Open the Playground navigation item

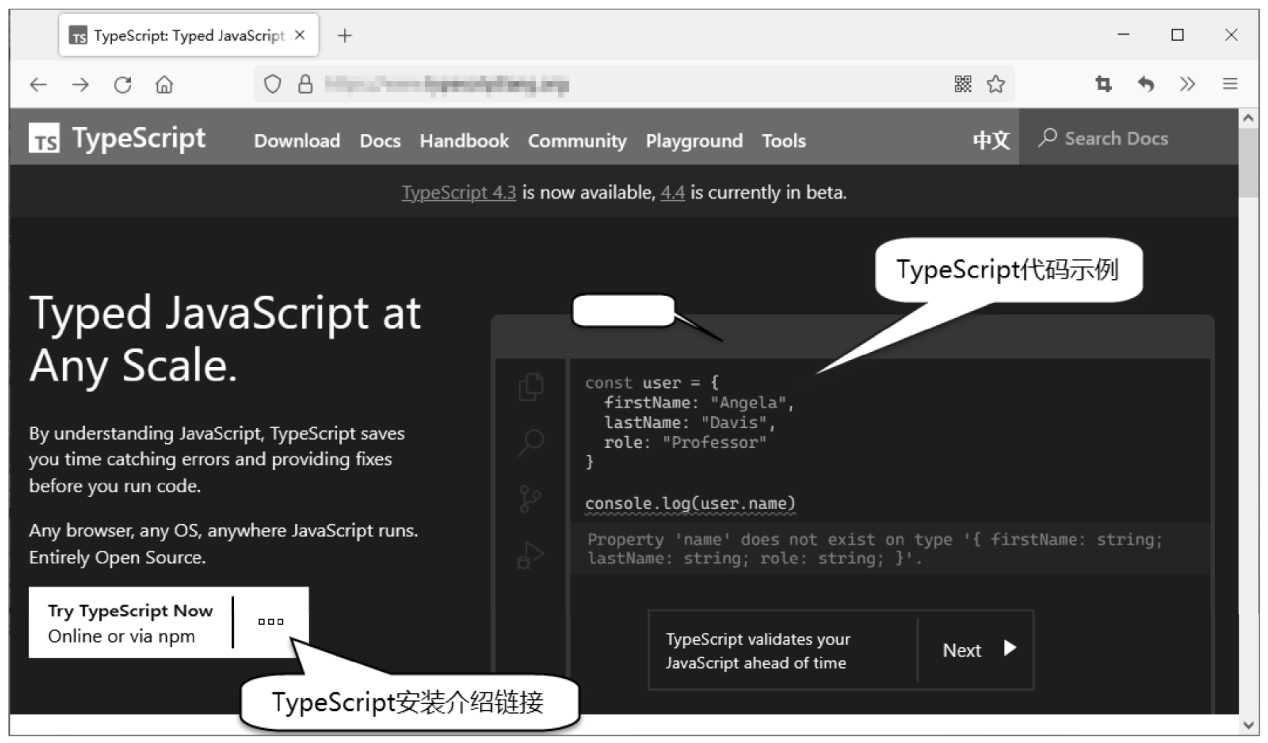click(694, 141)
